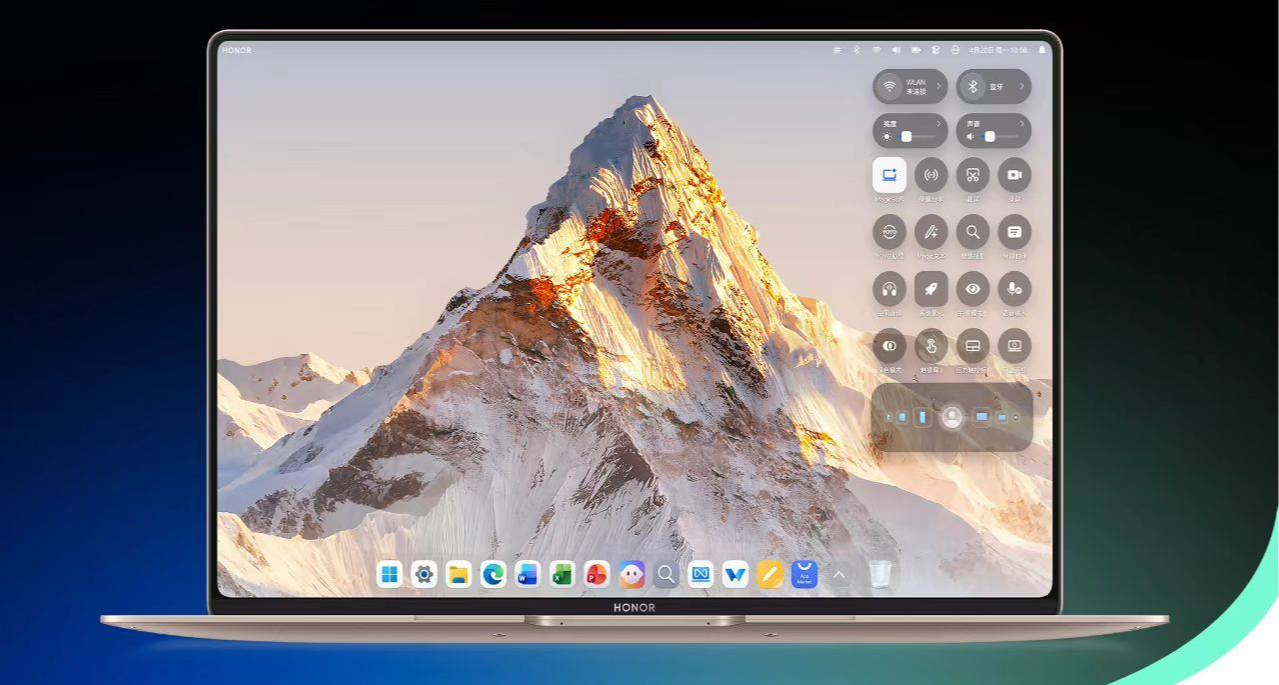Open the Recycle Bin in the dock
Image resolution: width=1279 pixels, height=685 pixels.
point(880,574)
